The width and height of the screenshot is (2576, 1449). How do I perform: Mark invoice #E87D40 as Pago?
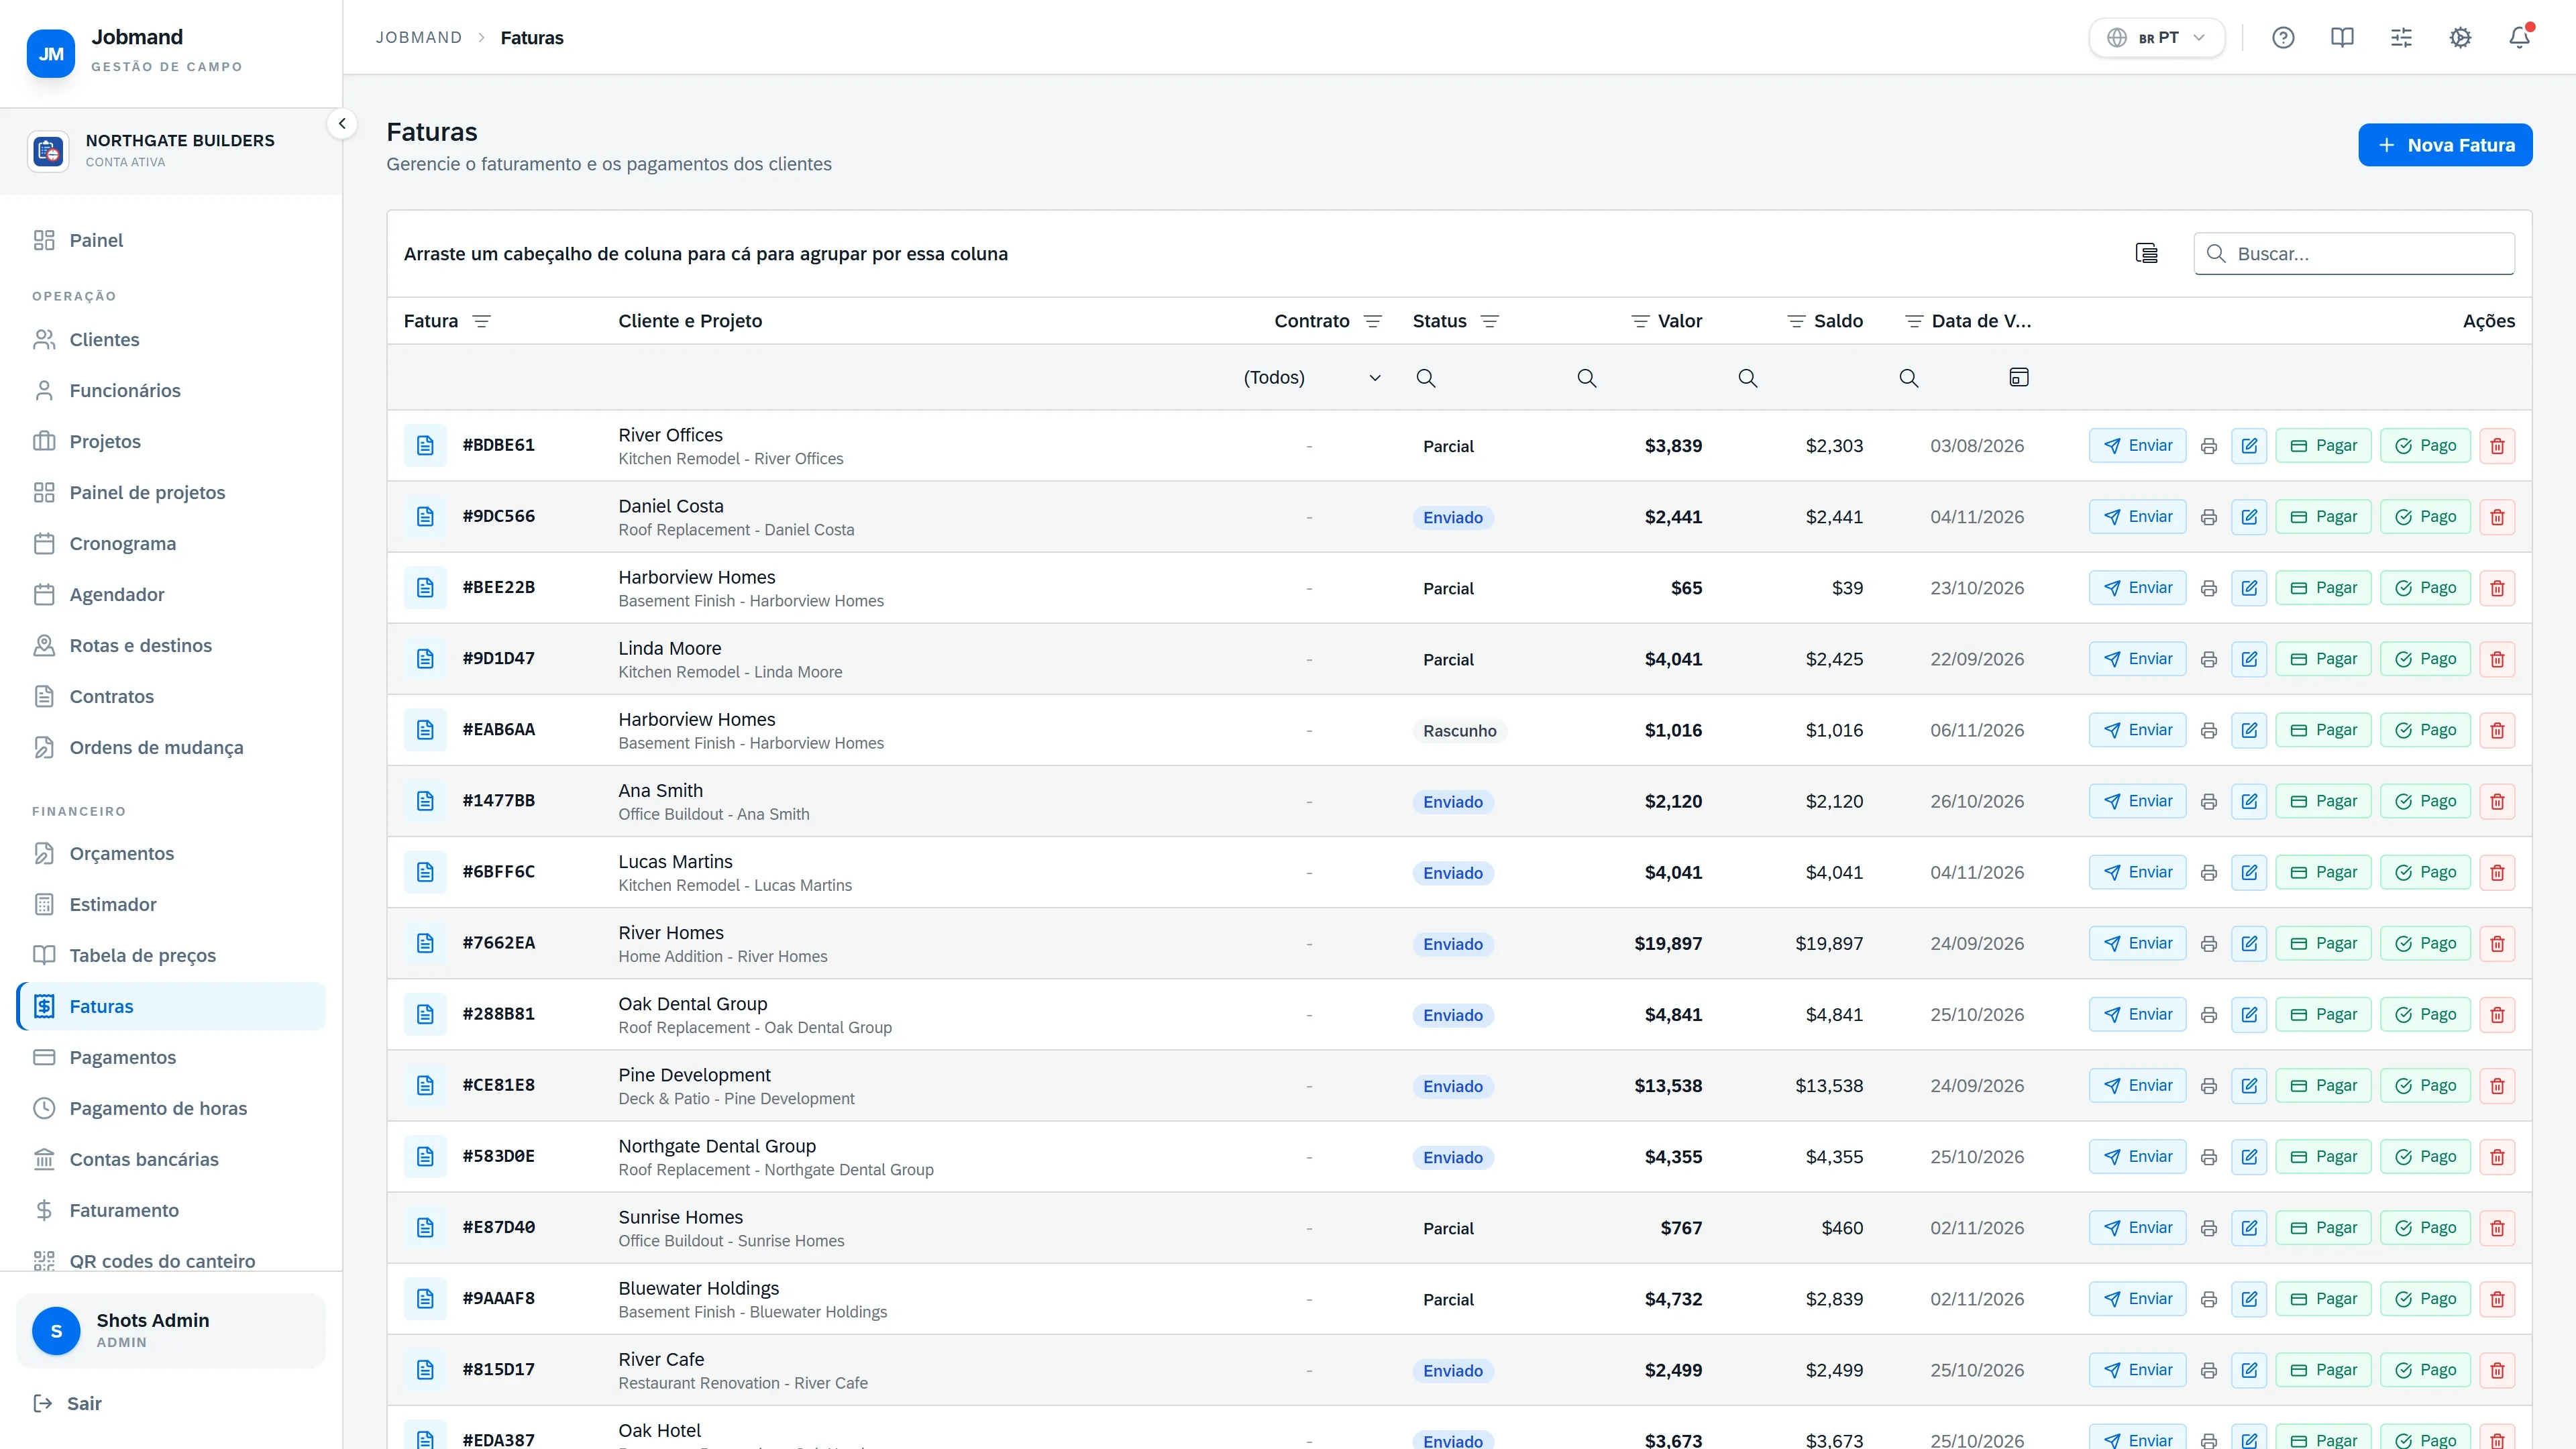click(2425, 1227)
